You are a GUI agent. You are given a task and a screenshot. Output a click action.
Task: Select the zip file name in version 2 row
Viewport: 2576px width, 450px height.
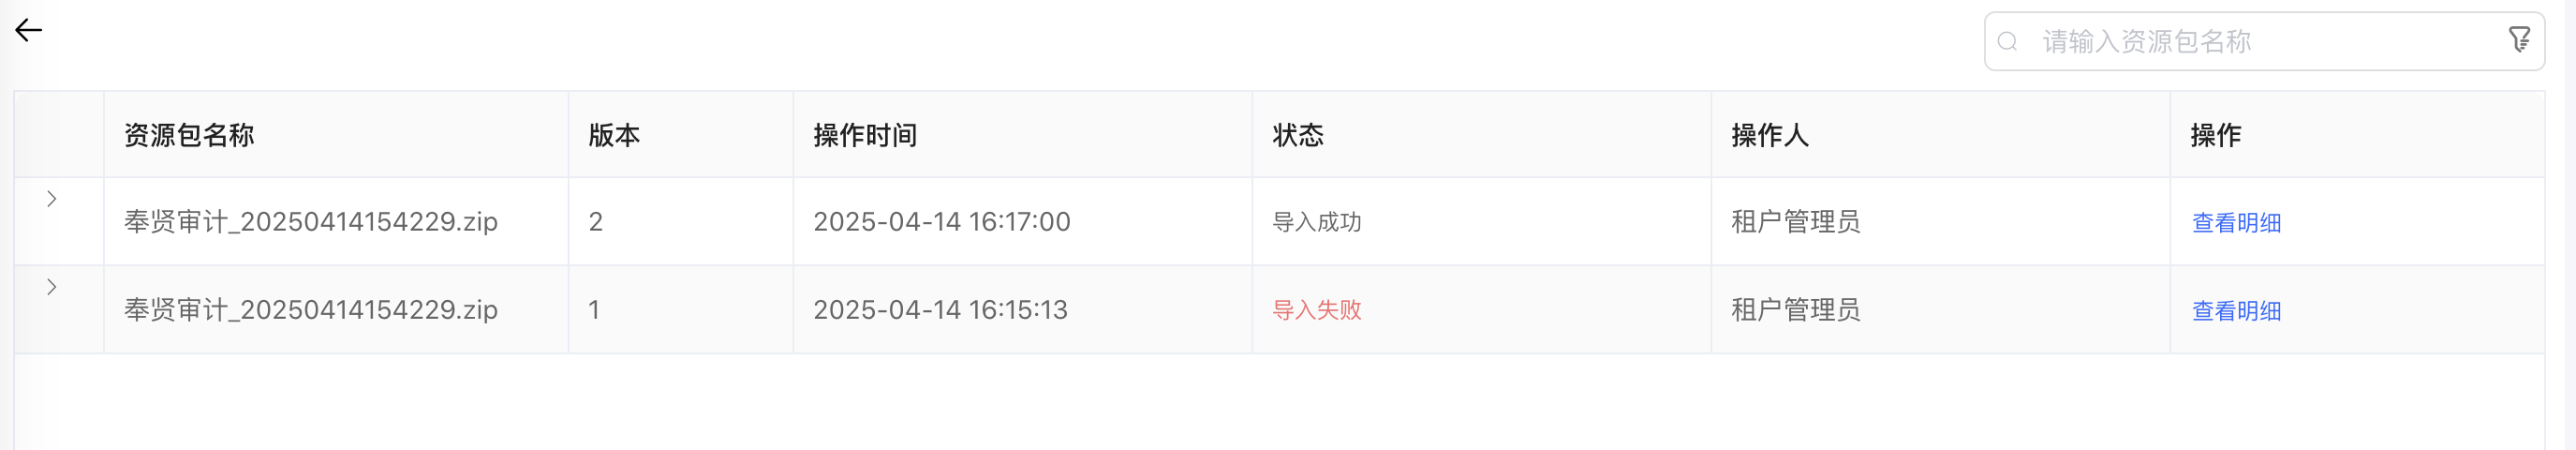311,222
